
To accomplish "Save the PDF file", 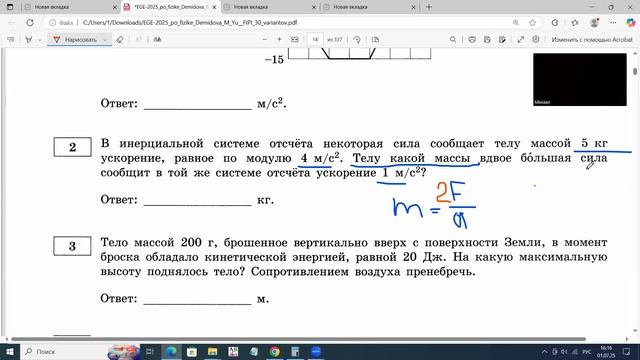I will pyautogui.click(x=487, y=40).
